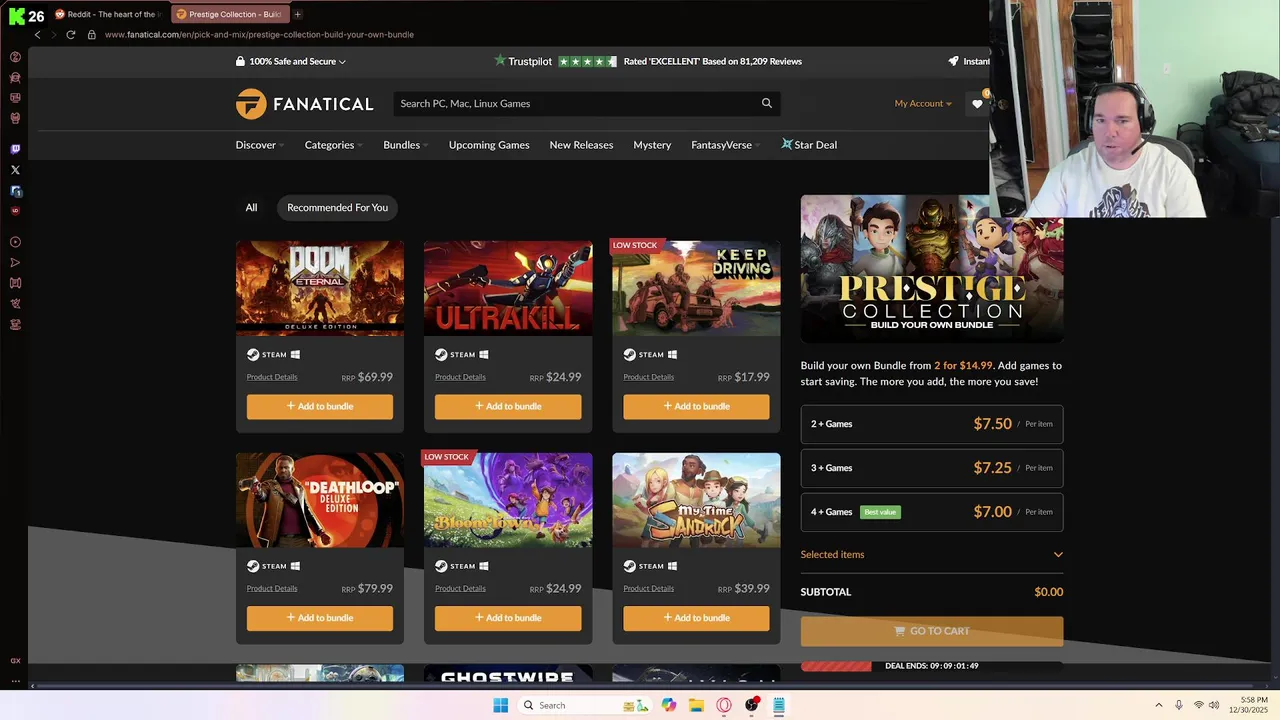Open Product Details for ULTRAKILL
Image resolution: width=1280 pixels, height=720 pixels.
pyautogui.click(x=460, y=377)
